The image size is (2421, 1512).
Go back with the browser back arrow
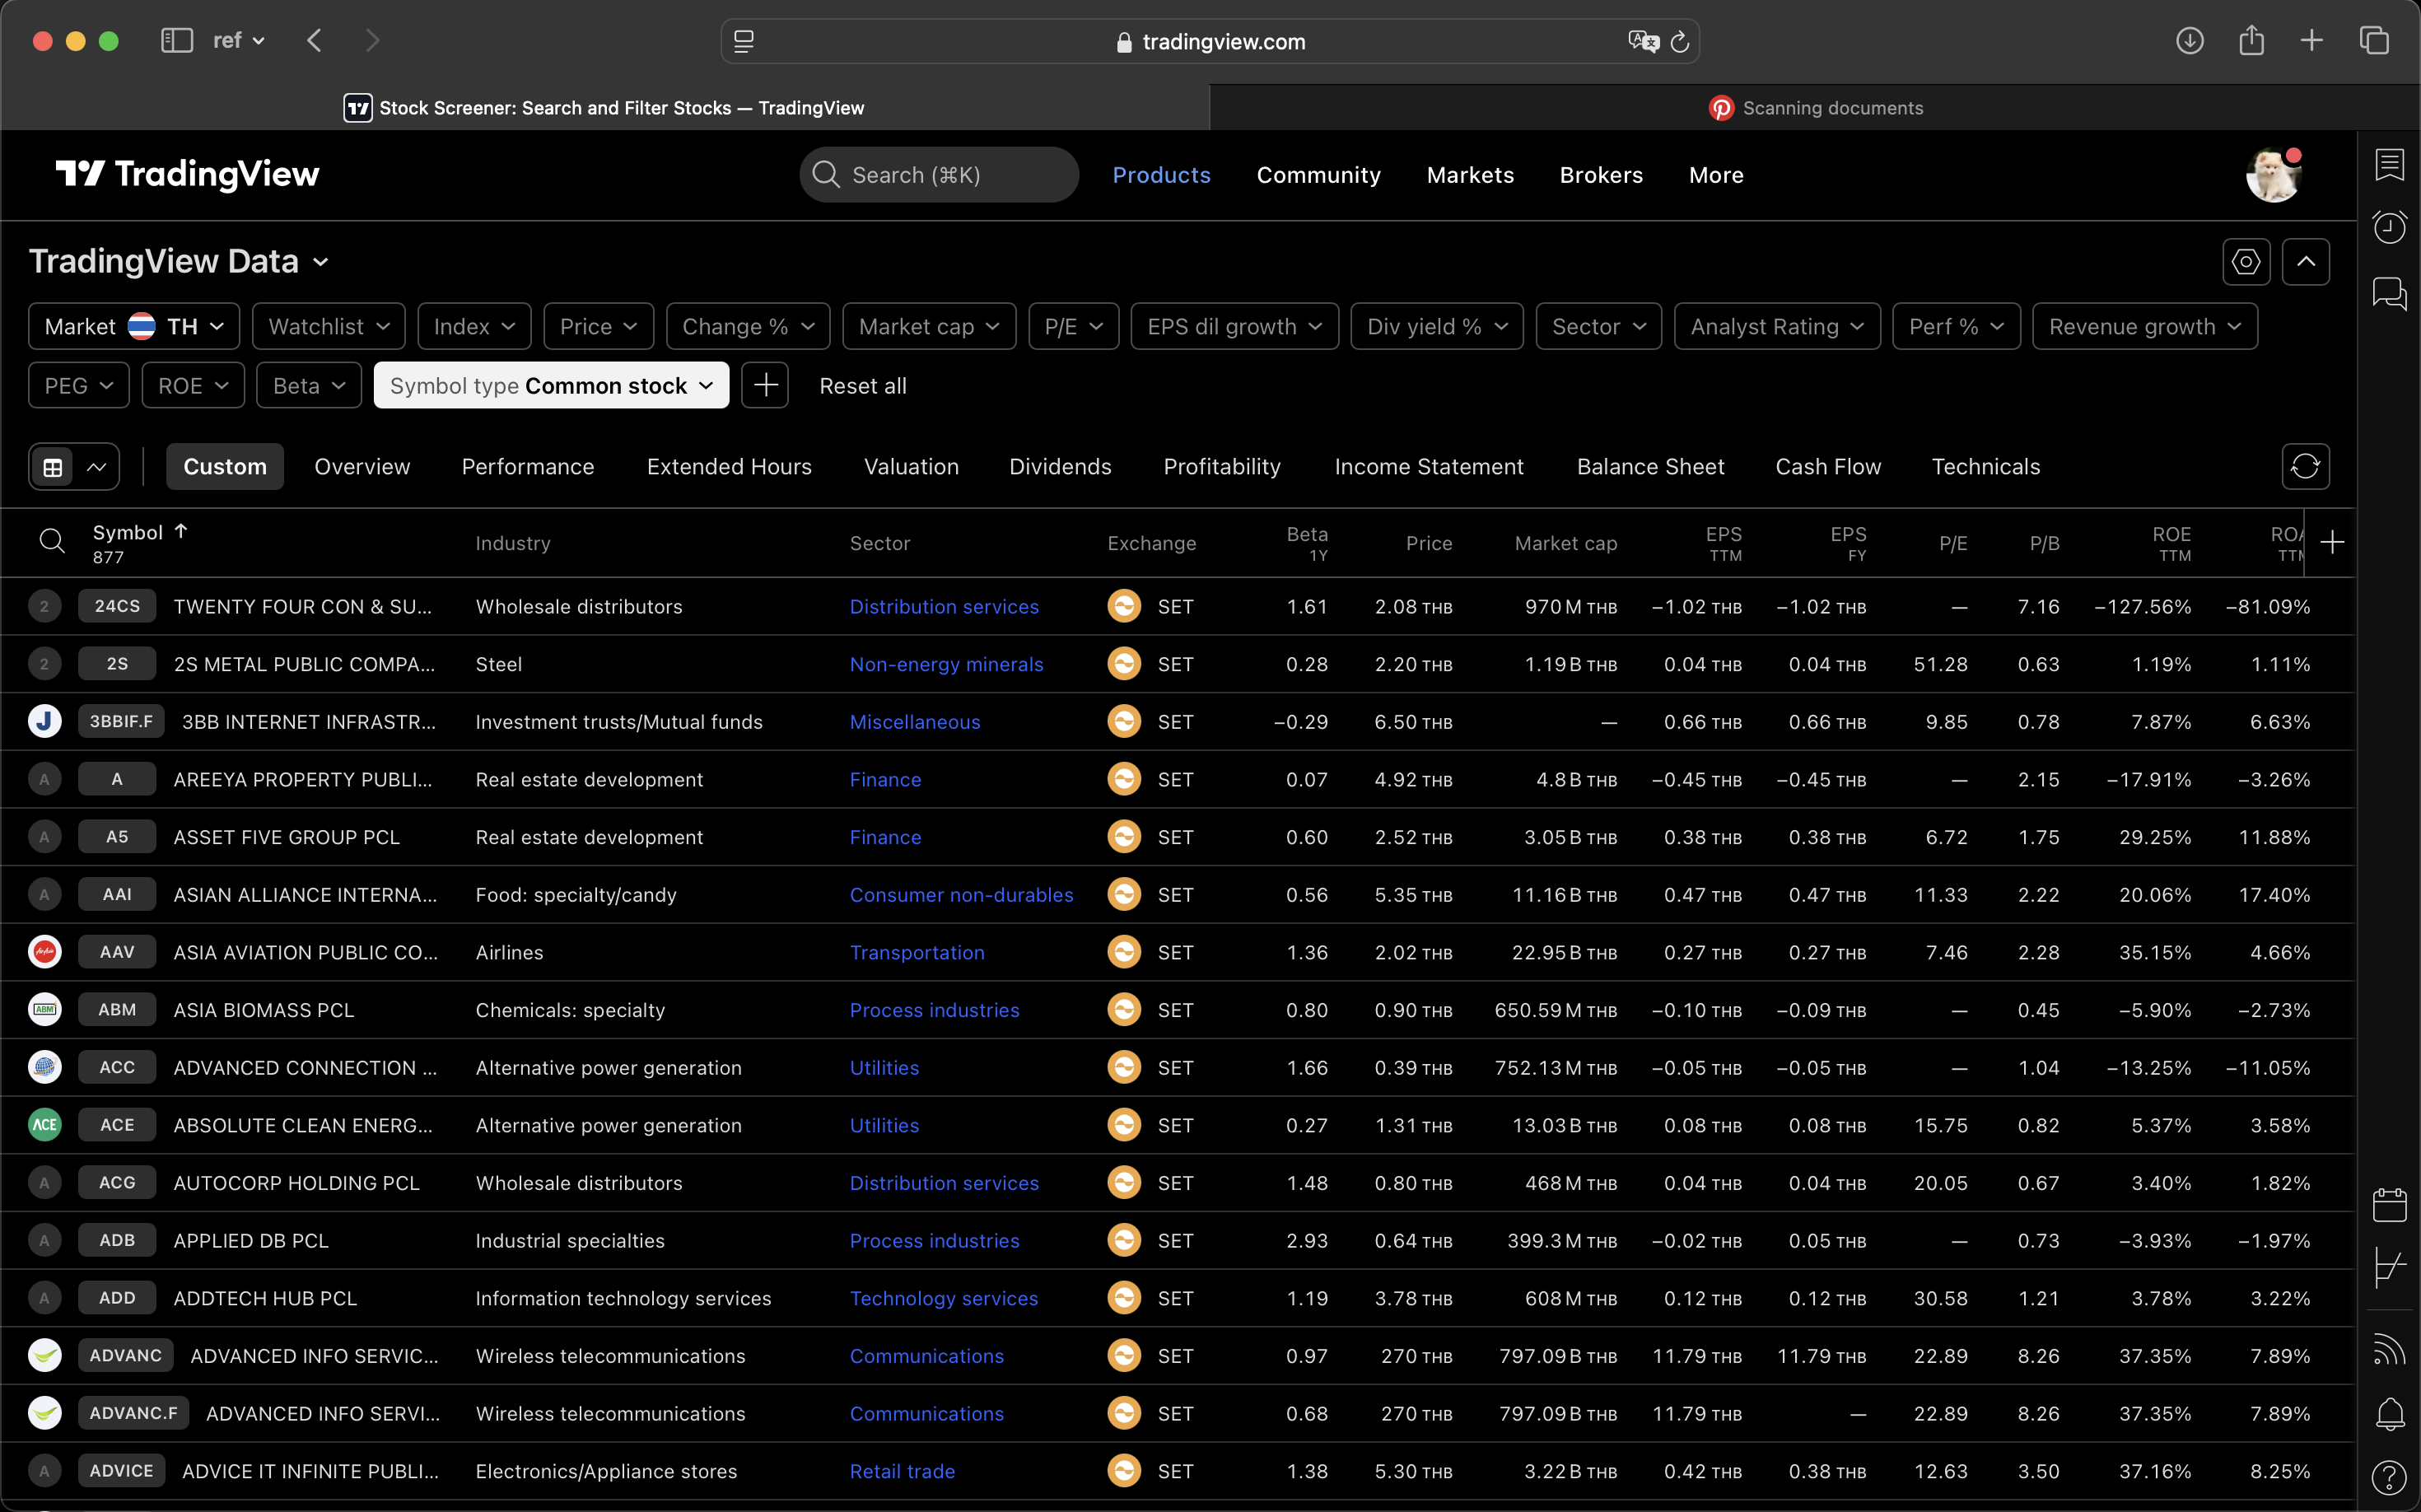314,41
